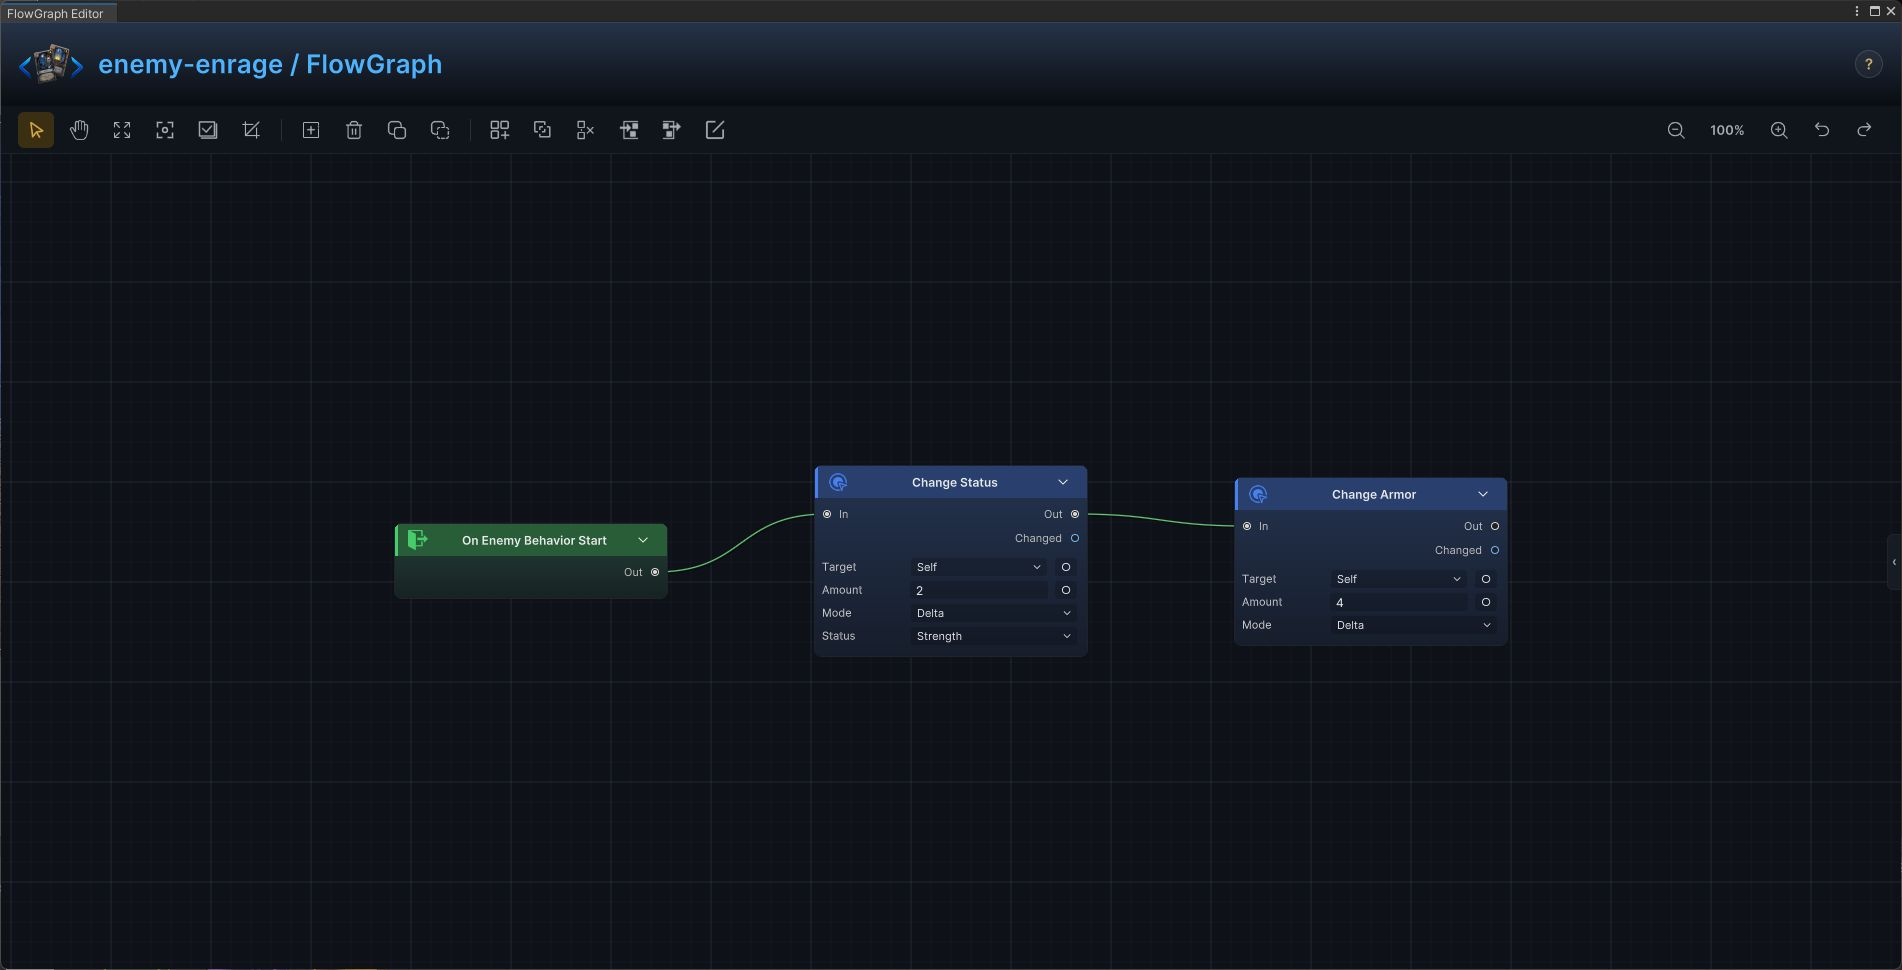The height and width of the screenshot is (970, 1902).
Task: Open the window kebab menu
Action: (x=1857, y=11)
